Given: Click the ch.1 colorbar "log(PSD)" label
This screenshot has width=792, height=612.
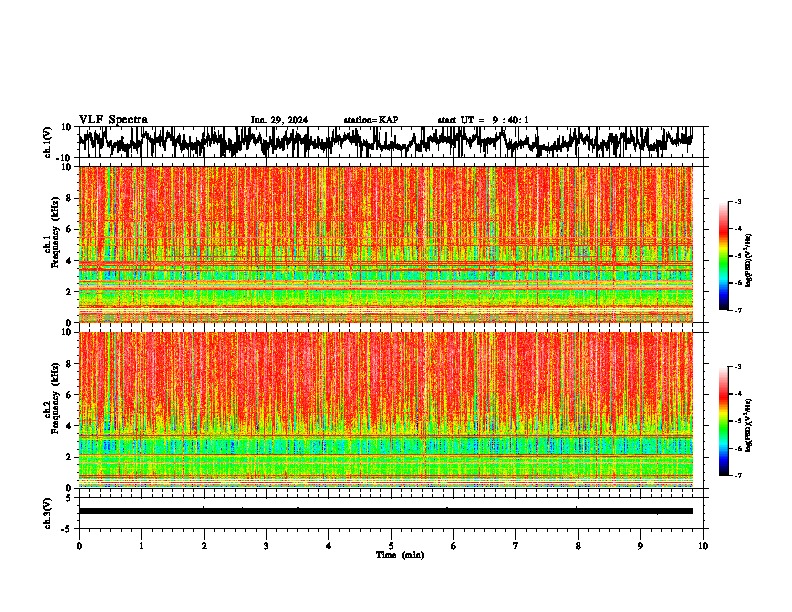Looking at the screenshot, I should (x=748, y=260).
